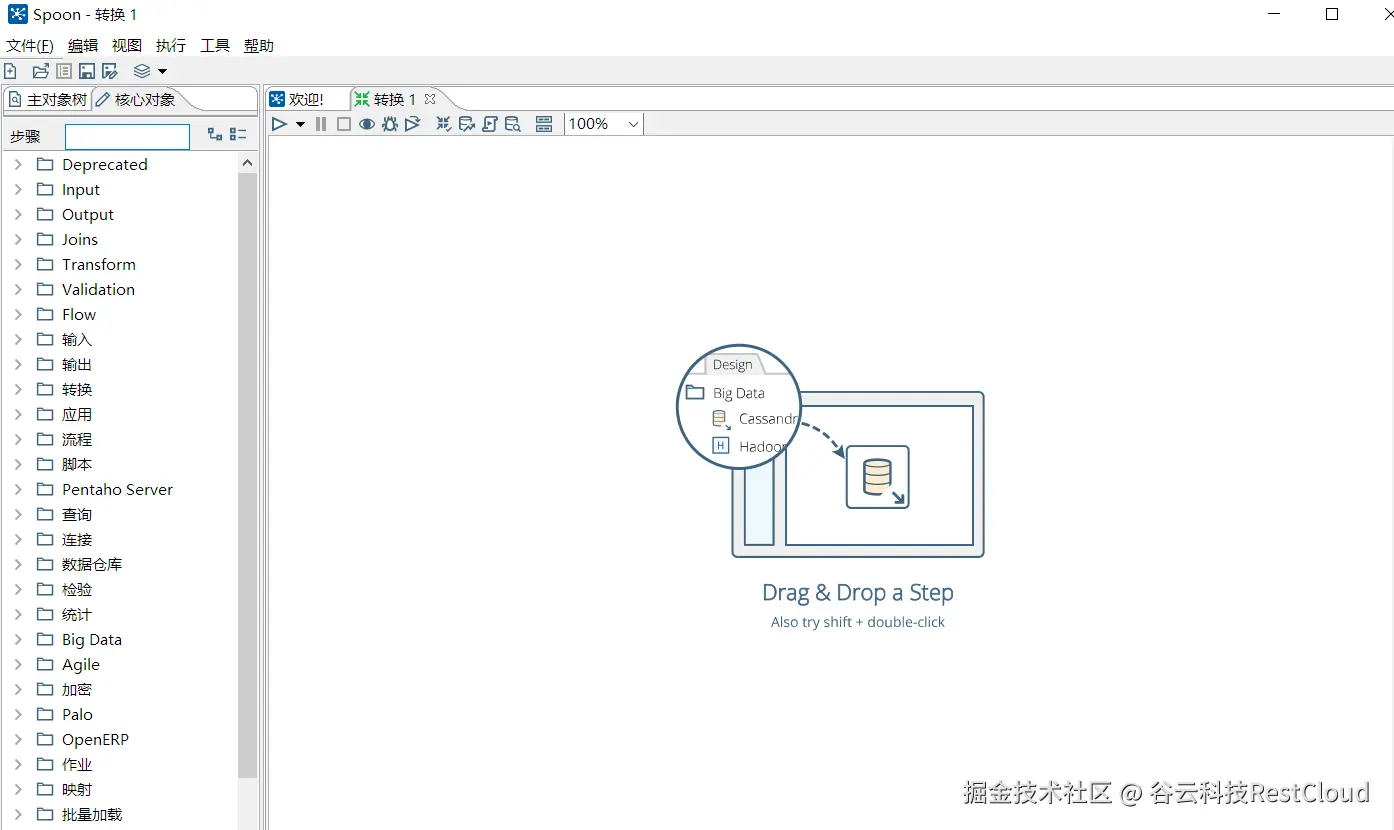Pause the running transformation
This screenshot has width=1394, height=830.
pyautogui.click(x=321, y=124)
